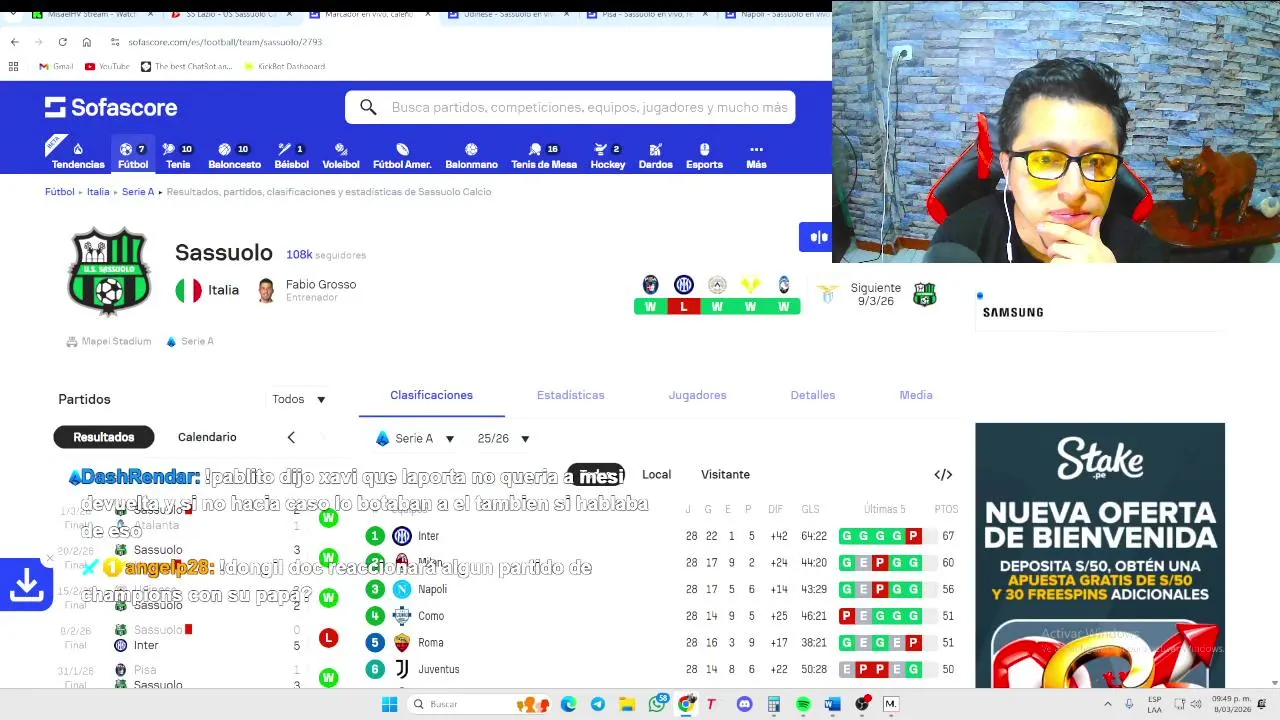
Task: Open the Fútbol breadcrumb link
Action: [59, 191]
